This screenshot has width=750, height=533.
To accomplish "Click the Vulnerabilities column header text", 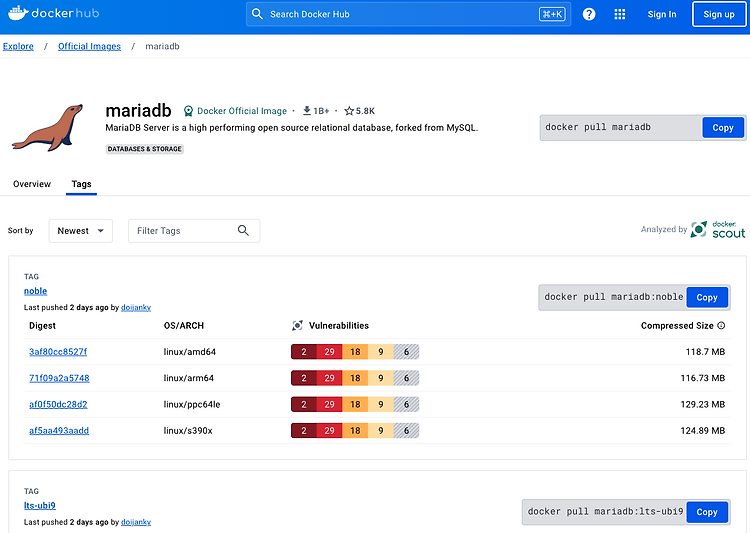I will tap(339, 326).
